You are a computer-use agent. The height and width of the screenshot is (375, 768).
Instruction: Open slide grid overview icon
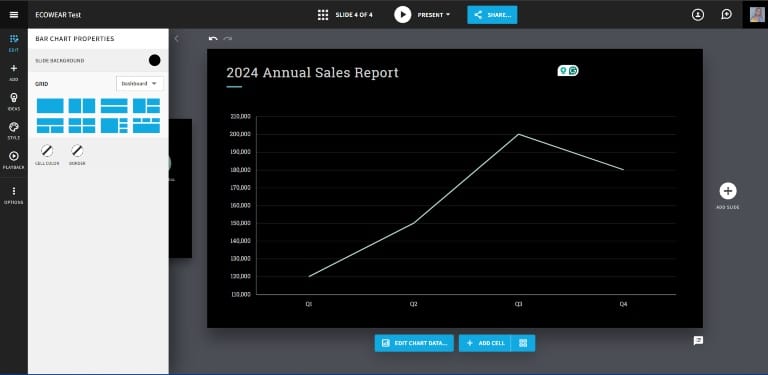point(323,15)
